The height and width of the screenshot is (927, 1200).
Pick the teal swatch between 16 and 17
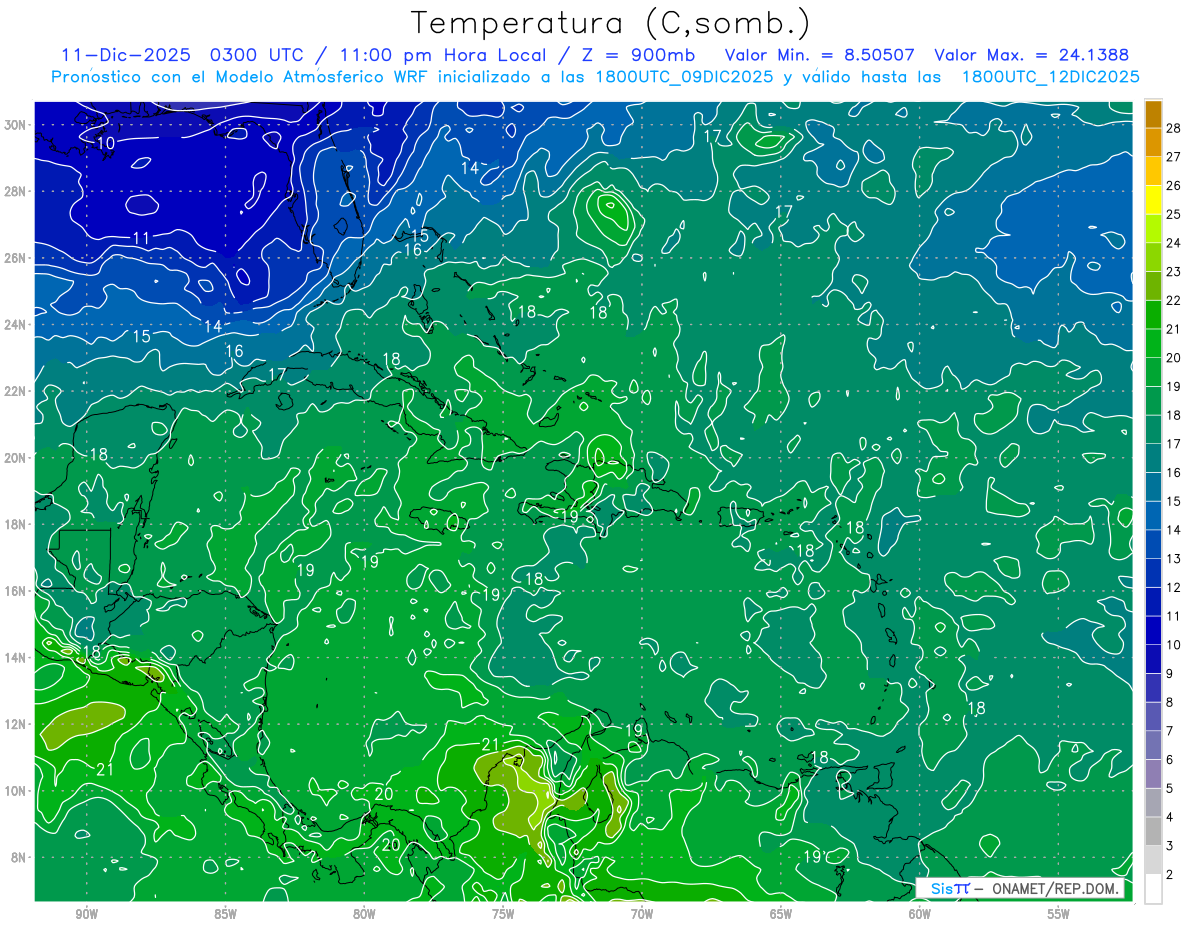(1153, 459)
